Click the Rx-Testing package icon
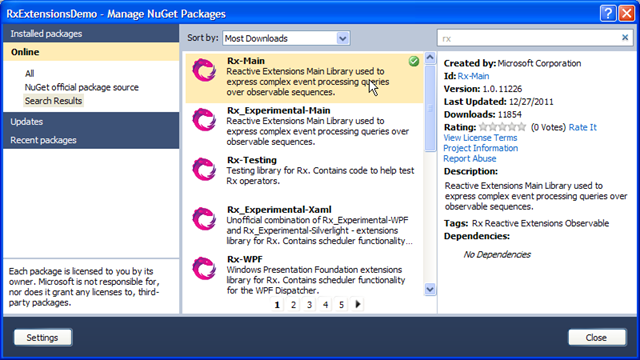 (204, 169)
